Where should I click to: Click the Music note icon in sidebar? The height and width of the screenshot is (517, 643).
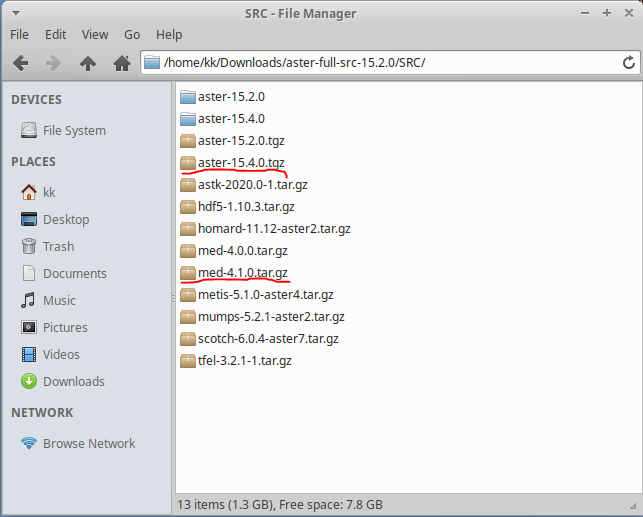pyautogui.click(x=28, y=300)
